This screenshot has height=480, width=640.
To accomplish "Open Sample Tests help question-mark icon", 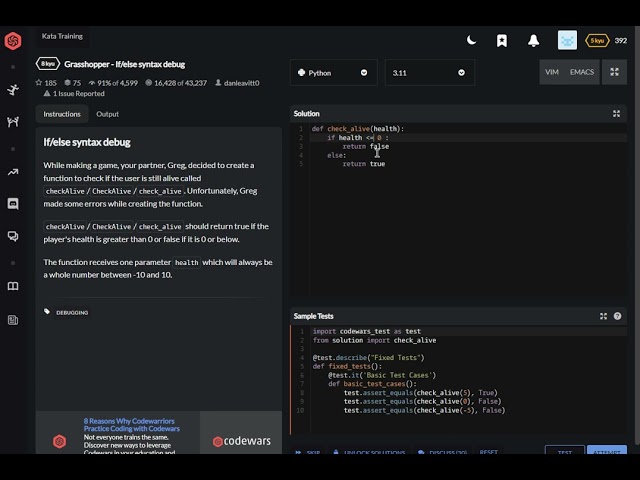I will coord(618,316).
